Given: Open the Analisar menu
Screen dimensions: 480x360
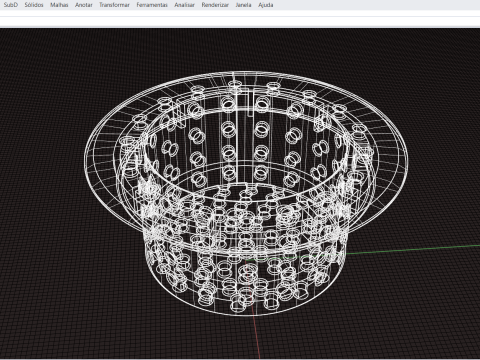Looking at the screenshot, I should coord(184,5).
